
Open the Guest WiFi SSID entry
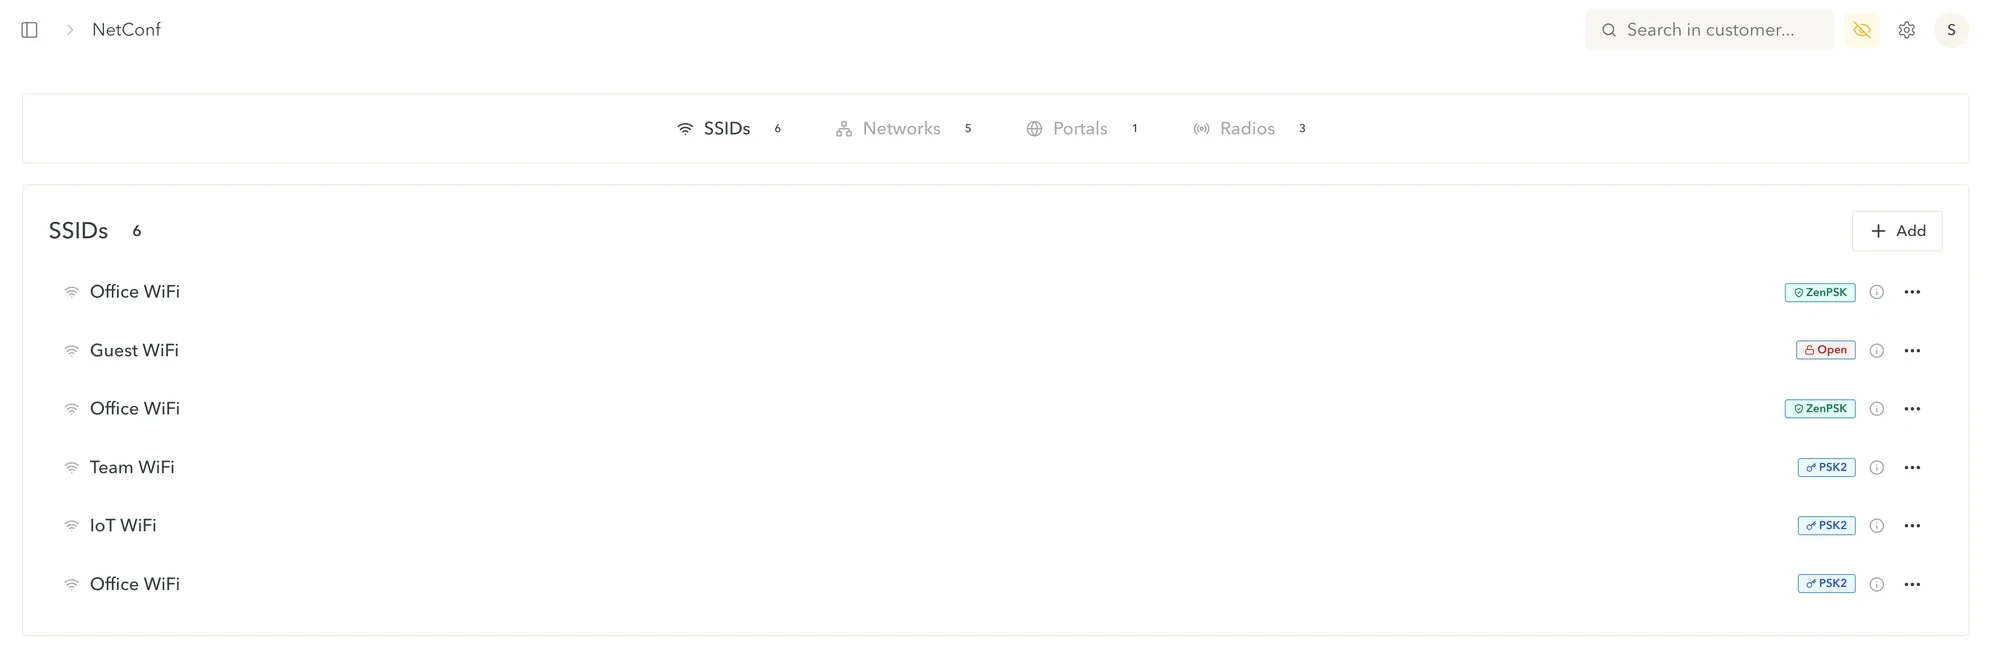[x=134, y=351]
